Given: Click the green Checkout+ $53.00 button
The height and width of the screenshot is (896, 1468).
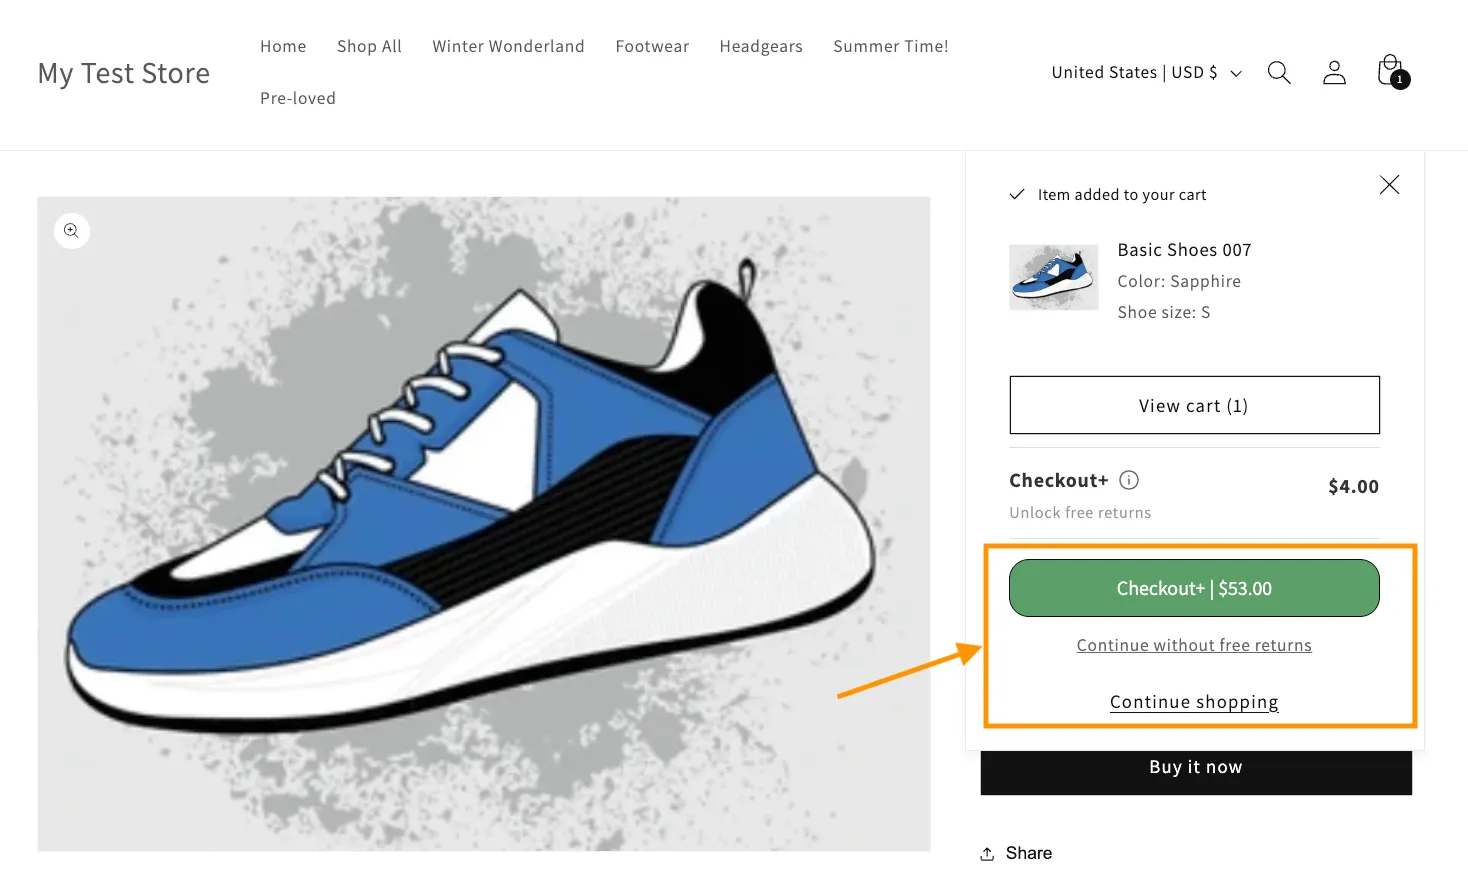Looking at the screenshot, I should pyautogui.click(x=1194, y=588).
